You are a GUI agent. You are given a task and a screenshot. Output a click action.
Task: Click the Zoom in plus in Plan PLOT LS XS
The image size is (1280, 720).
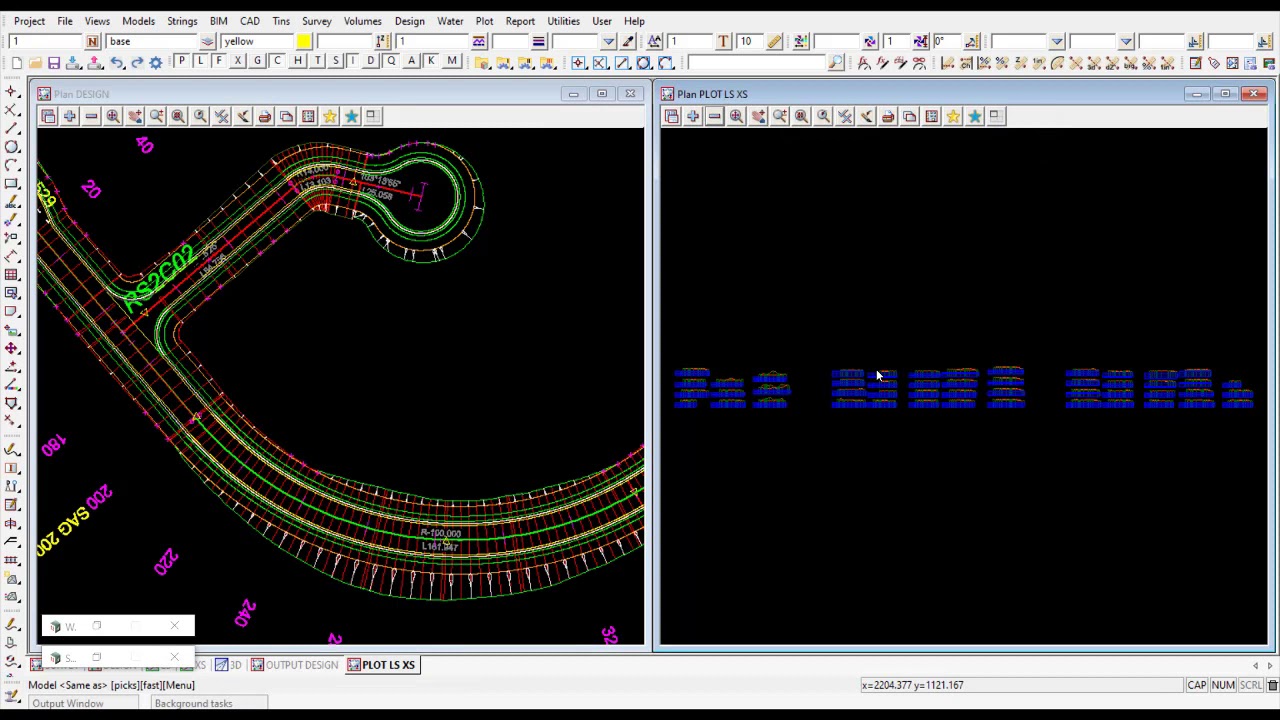click(692, 116)
